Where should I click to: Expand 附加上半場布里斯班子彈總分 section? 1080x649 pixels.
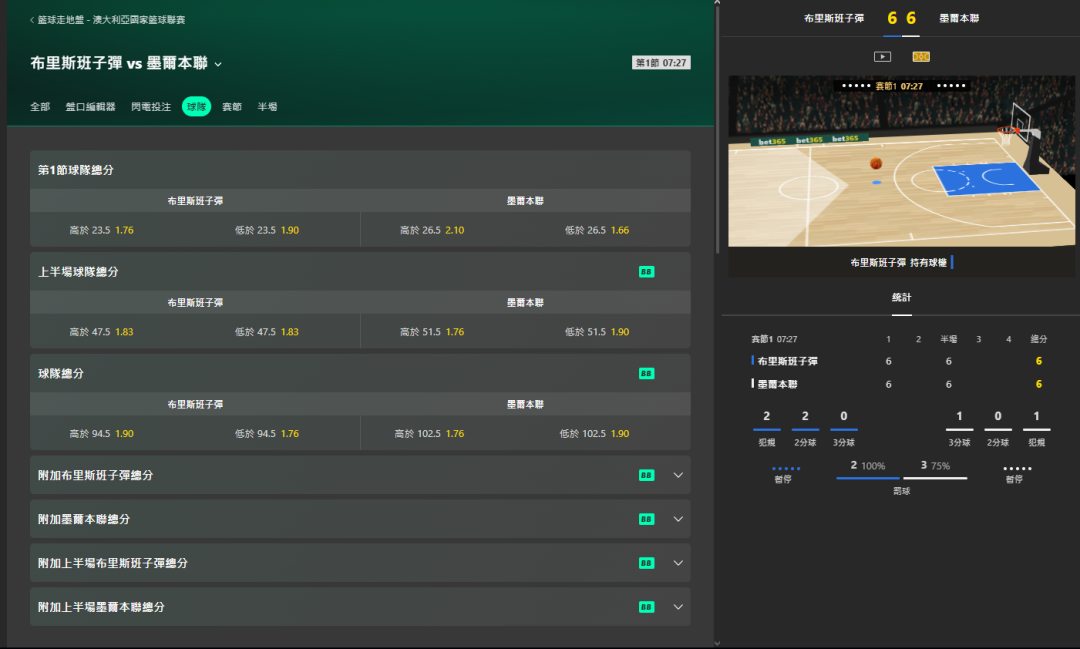(x=678, y=563)
